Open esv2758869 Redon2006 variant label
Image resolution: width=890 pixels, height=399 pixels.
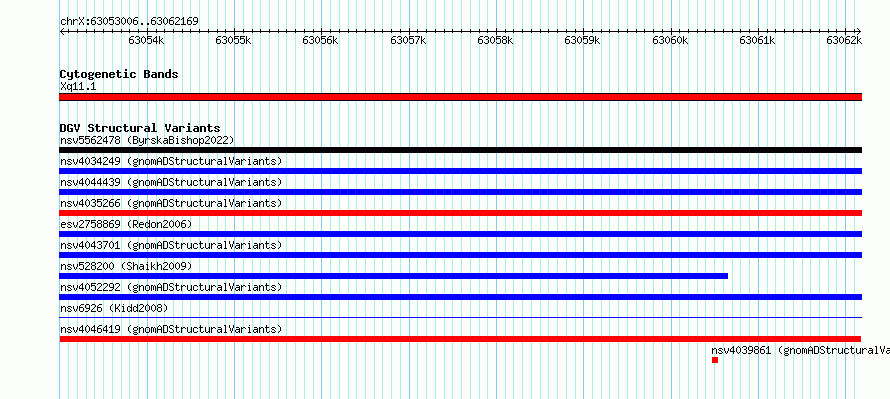click(x=126, y=224)
